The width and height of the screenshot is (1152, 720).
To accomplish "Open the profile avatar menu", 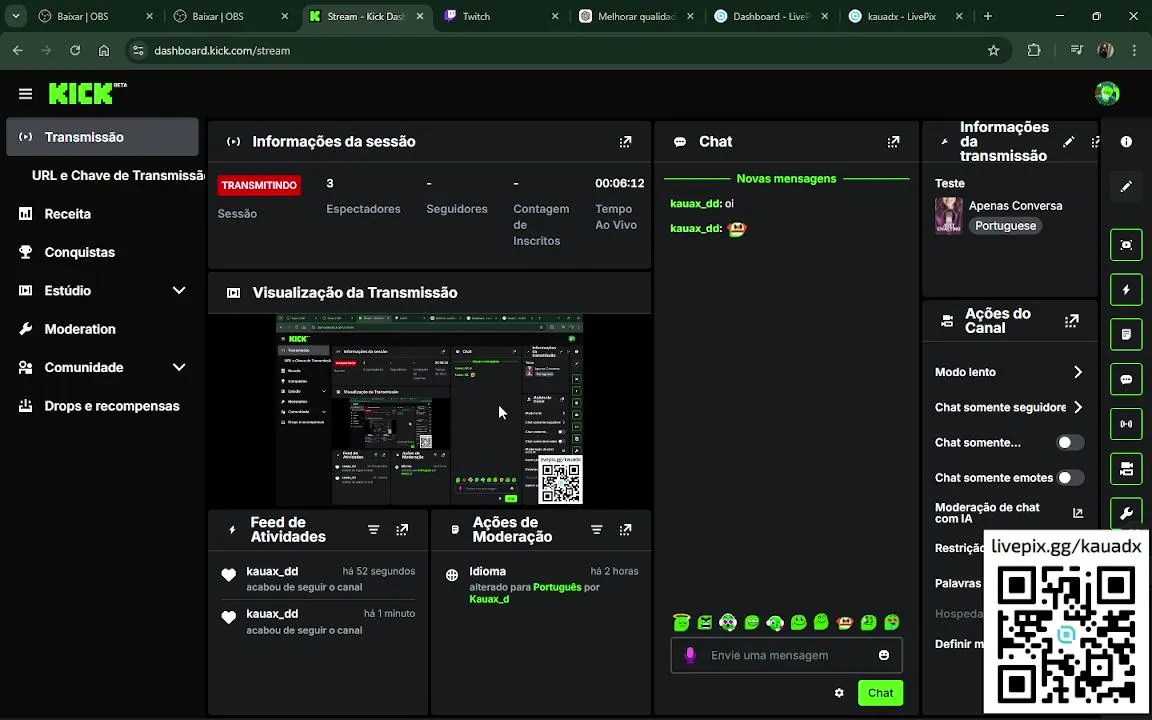I will (1106, 93).
